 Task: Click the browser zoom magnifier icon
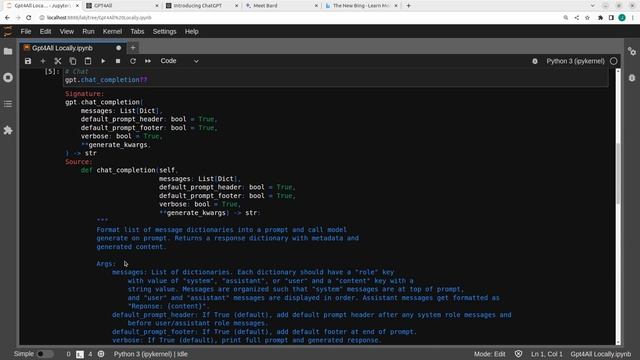click(x=566, y=18)
